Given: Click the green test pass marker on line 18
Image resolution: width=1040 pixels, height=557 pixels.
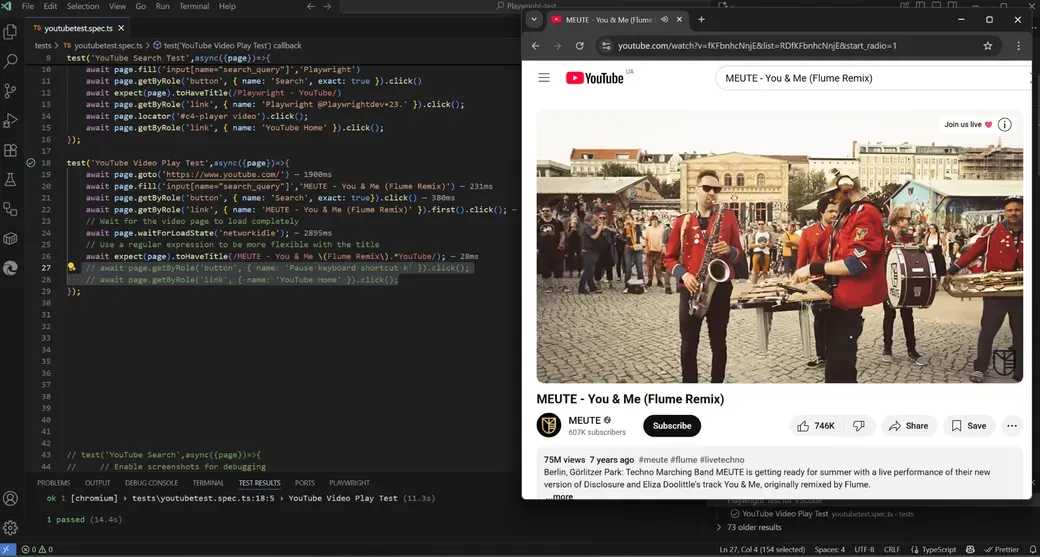Looking at the screenshot, I should click(x=31, y=162).
